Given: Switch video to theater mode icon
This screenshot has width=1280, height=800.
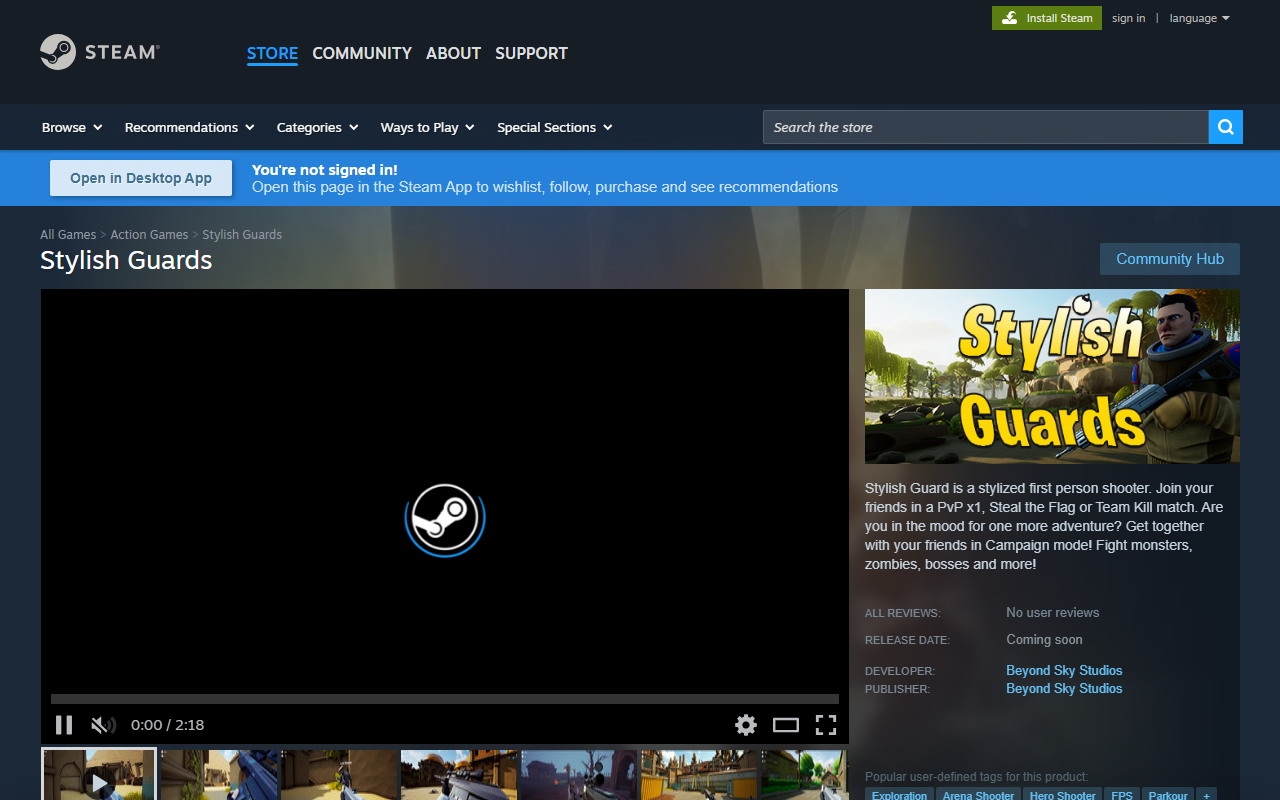Looking at the screenshot, I should [x=786, y=725].
